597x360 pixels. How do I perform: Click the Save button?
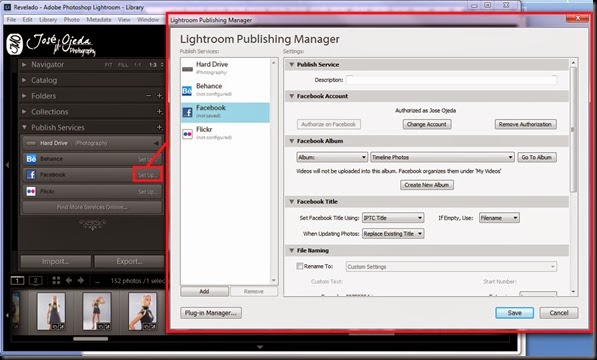pyautogui.click(x=514, y=313)
